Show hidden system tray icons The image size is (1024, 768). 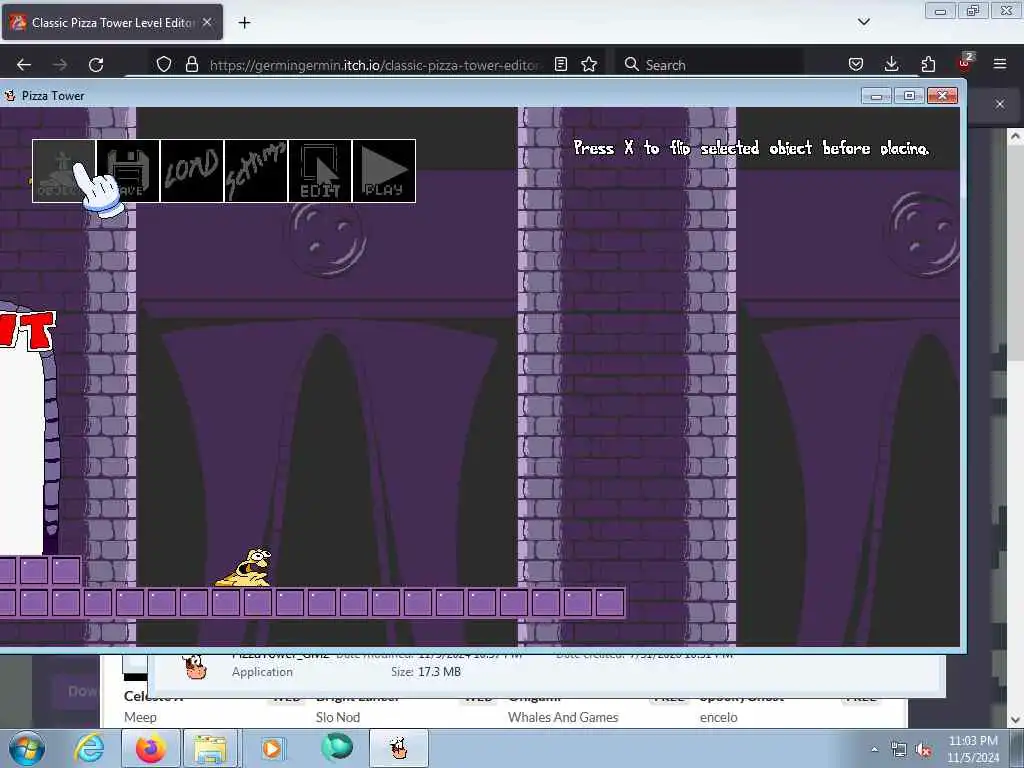874,749
